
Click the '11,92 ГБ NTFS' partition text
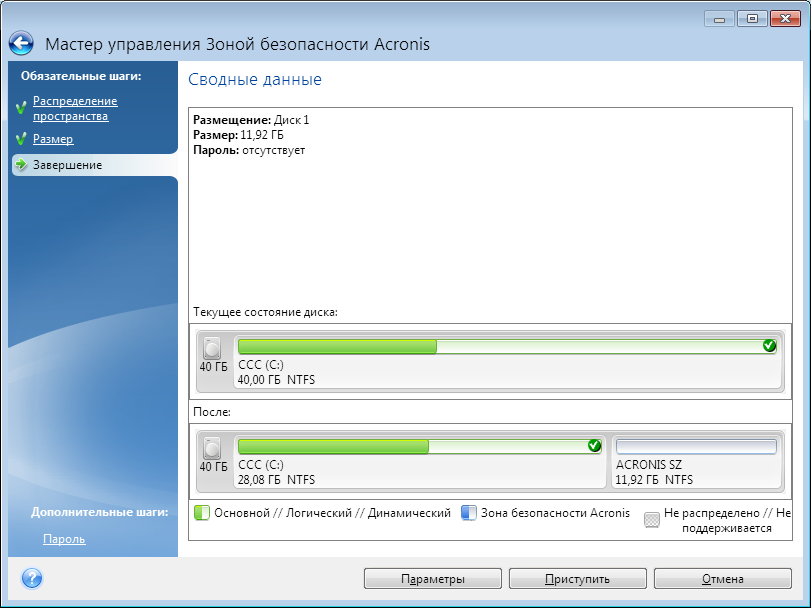(x=654, y=480)
